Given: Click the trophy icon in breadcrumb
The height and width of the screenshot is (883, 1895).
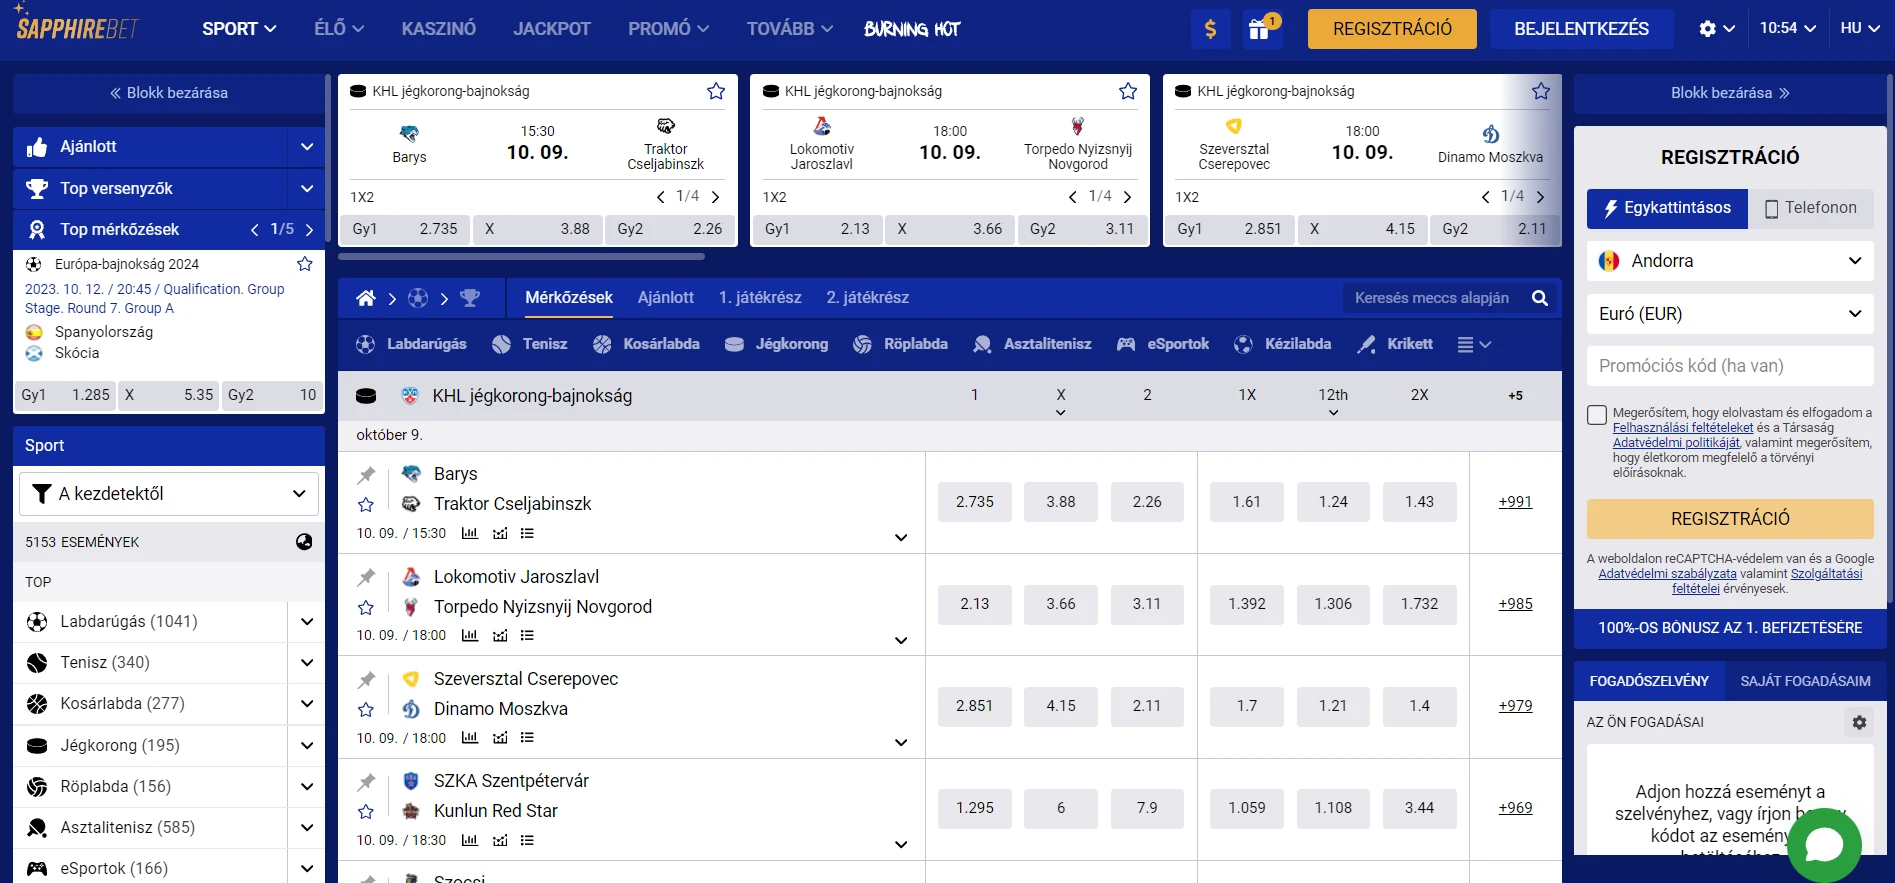Looking at the screenshot, I should click(470, 298).
